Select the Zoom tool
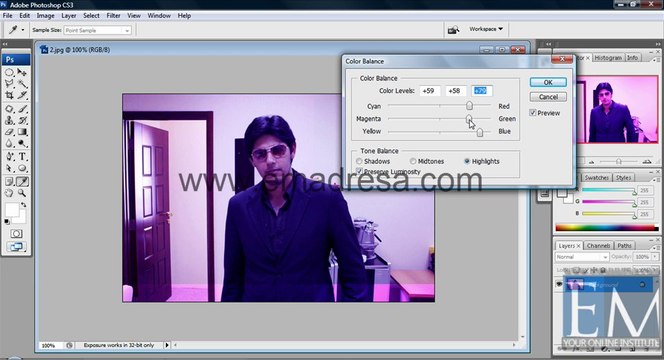The width and height of the screenshot is (664, 360). pyautogui.click(x=22, y=193)
